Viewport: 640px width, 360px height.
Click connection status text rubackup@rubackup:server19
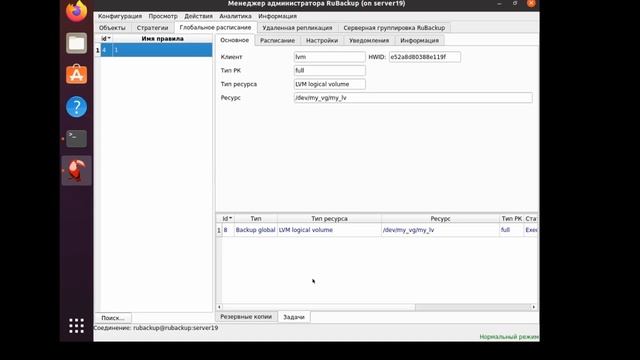pos(176,328)
